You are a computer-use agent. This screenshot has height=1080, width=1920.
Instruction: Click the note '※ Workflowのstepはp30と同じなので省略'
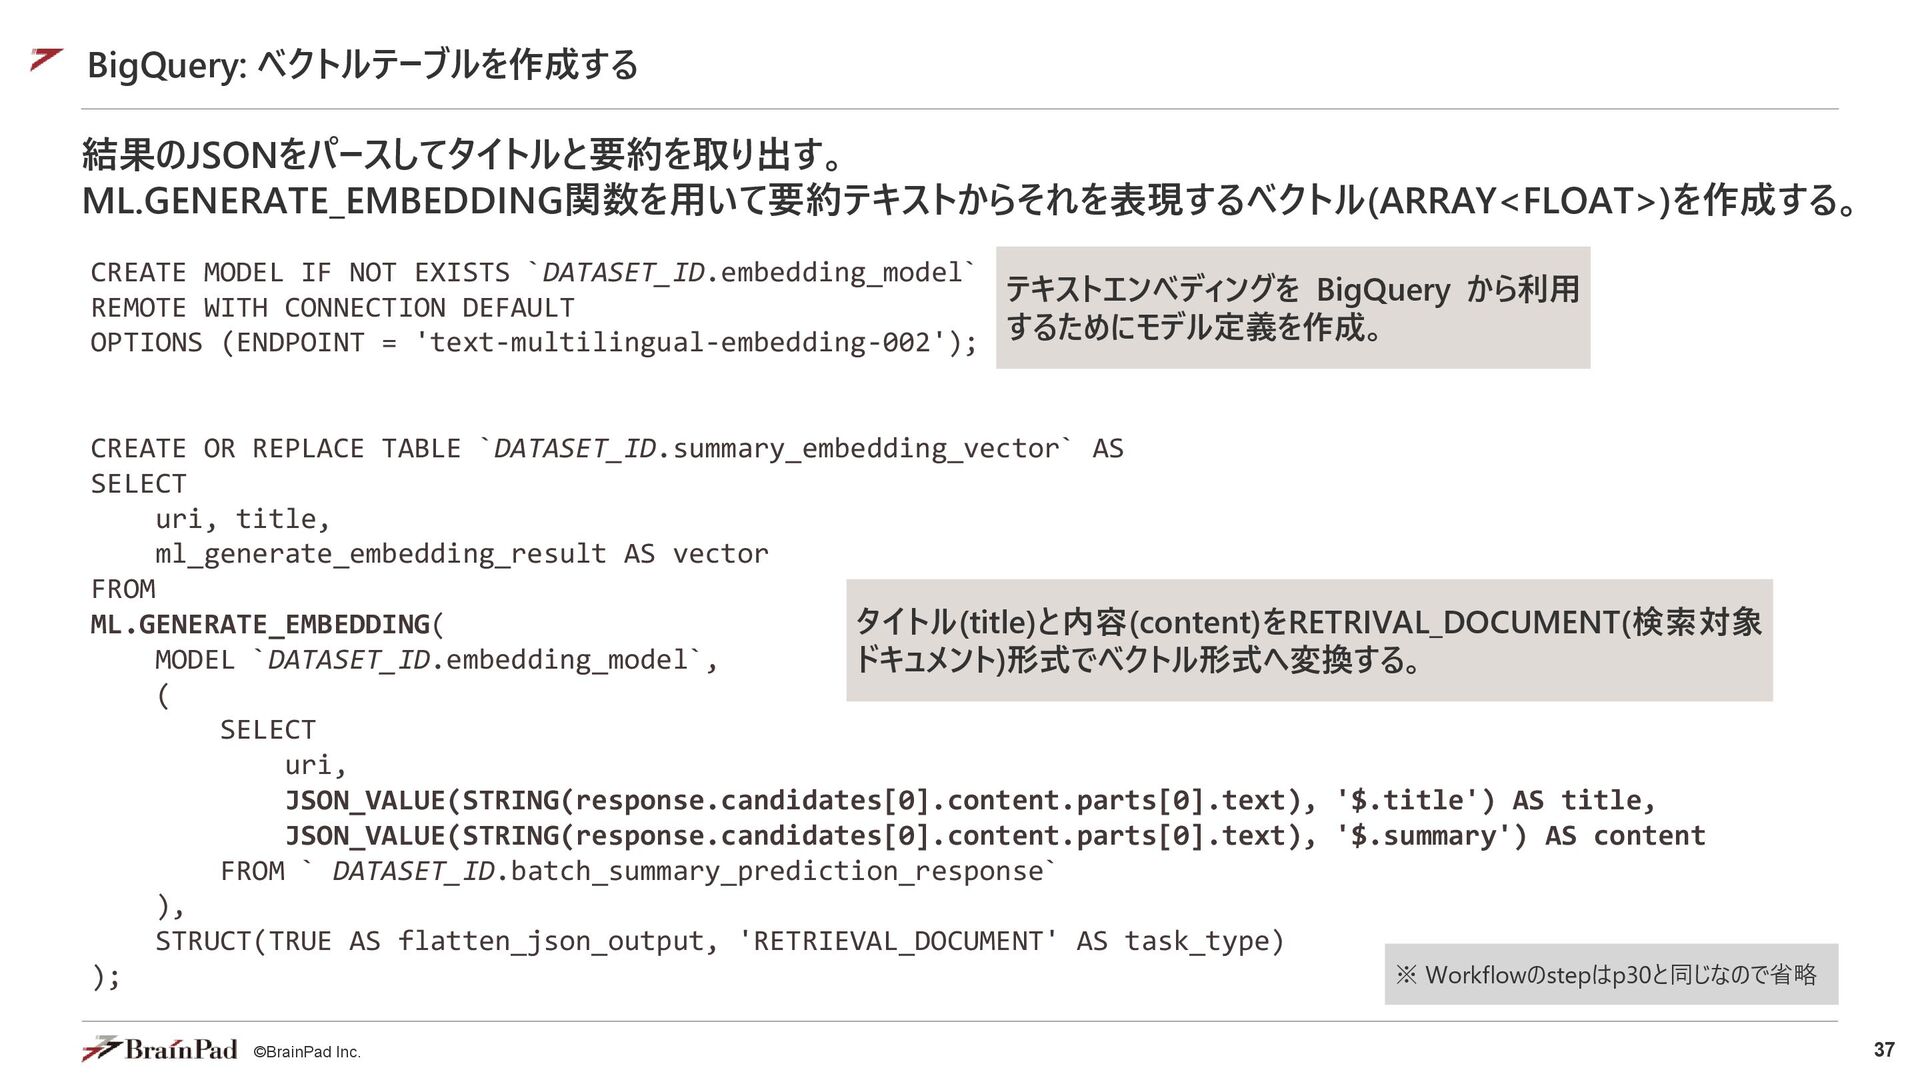1611,974
